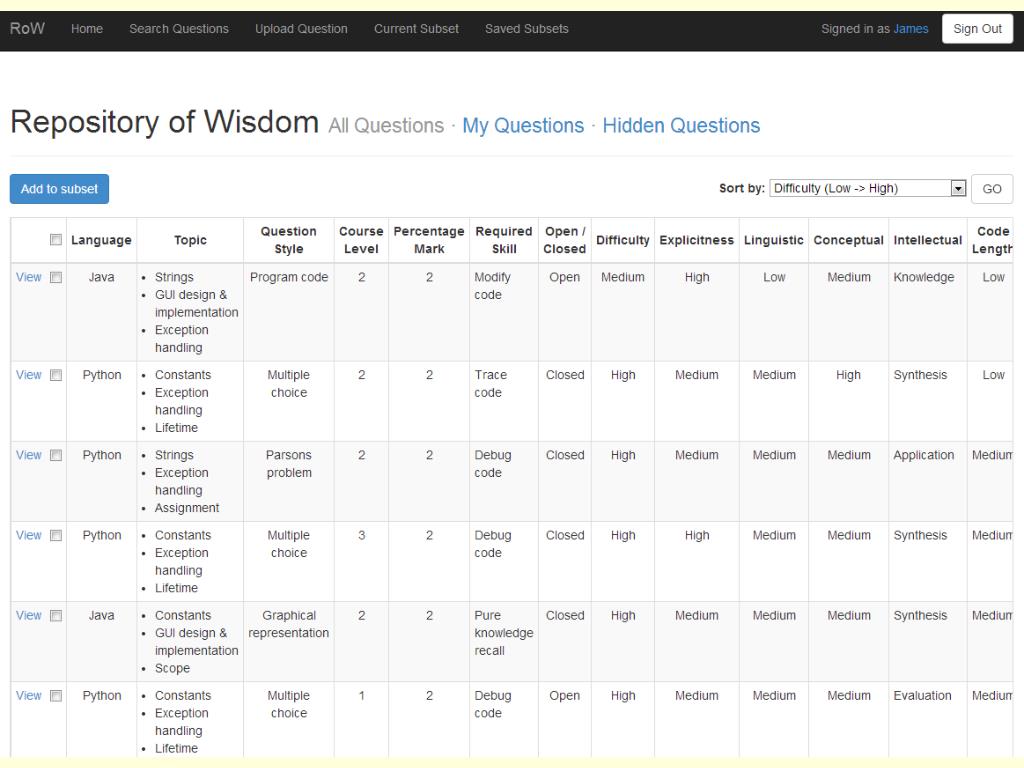Check the Java Program code row checkbox
The image size is (1024, 768).
56,277
